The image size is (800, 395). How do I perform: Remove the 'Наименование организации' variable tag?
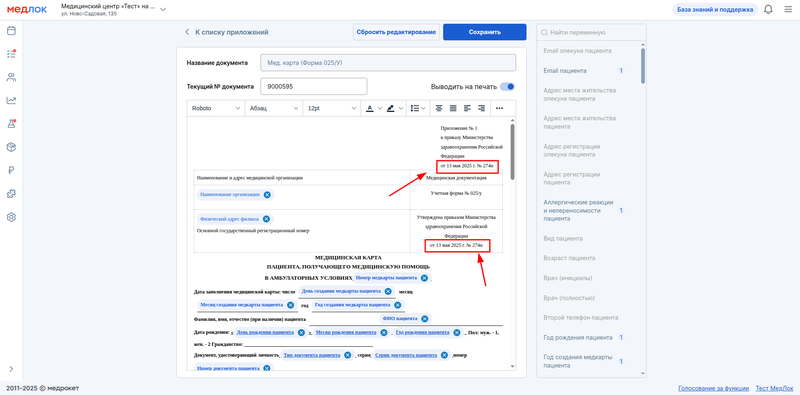click(267, 194)
